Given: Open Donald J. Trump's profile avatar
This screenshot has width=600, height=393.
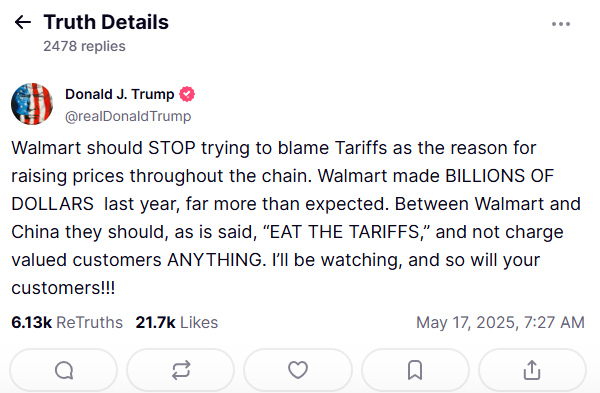Looking at the screenshot, I should click(32, 104).
